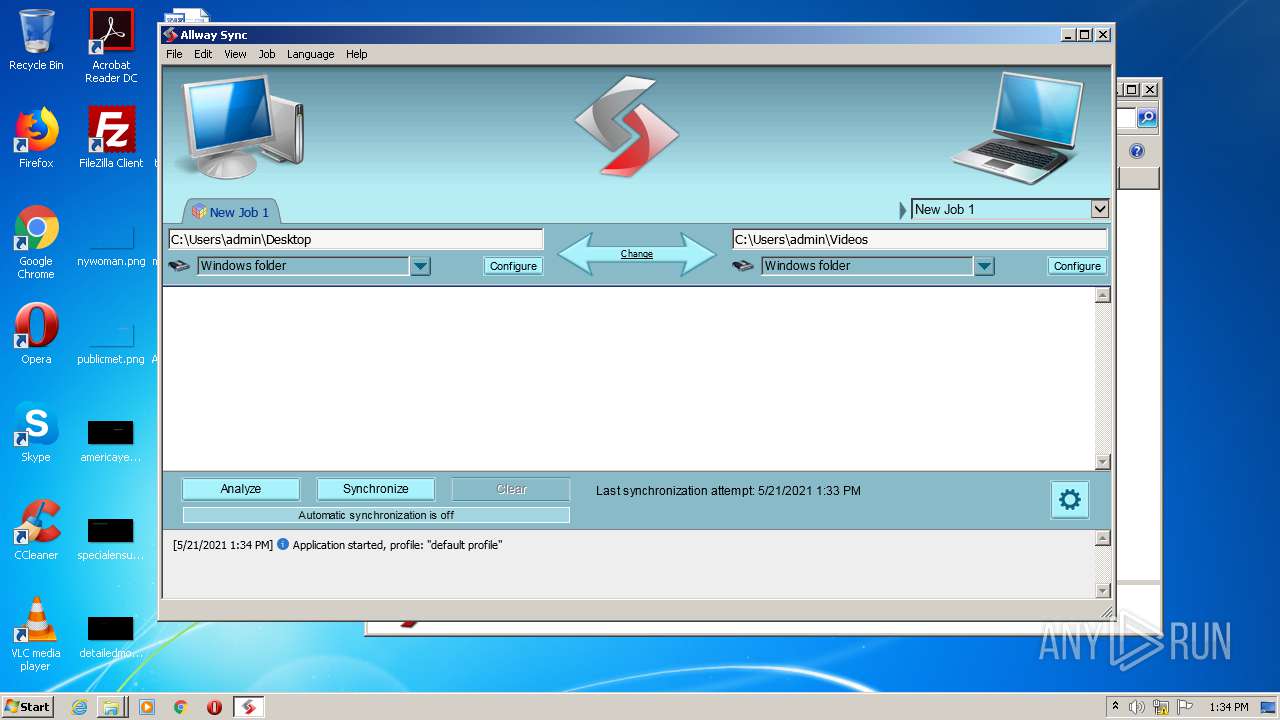
Task: Click the search icon in background window
Action: coord(1147,118)
